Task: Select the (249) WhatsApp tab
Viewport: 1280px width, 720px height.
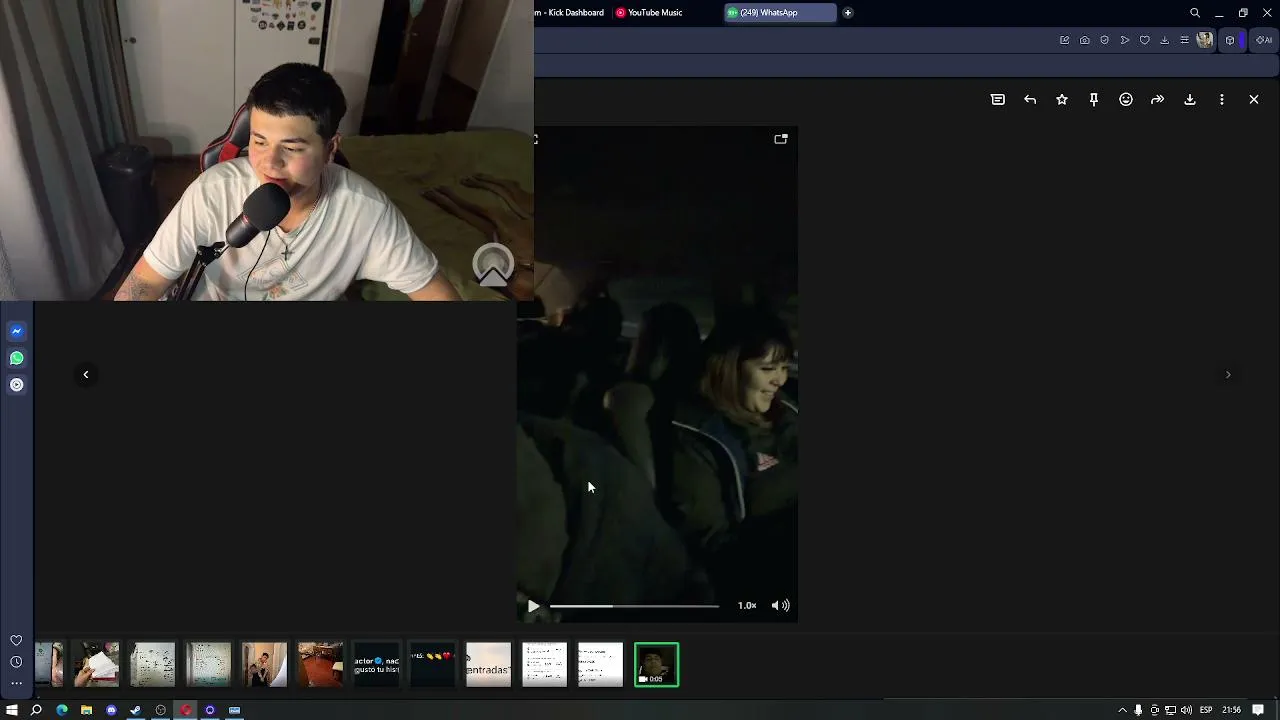Action: pos(780,13)
